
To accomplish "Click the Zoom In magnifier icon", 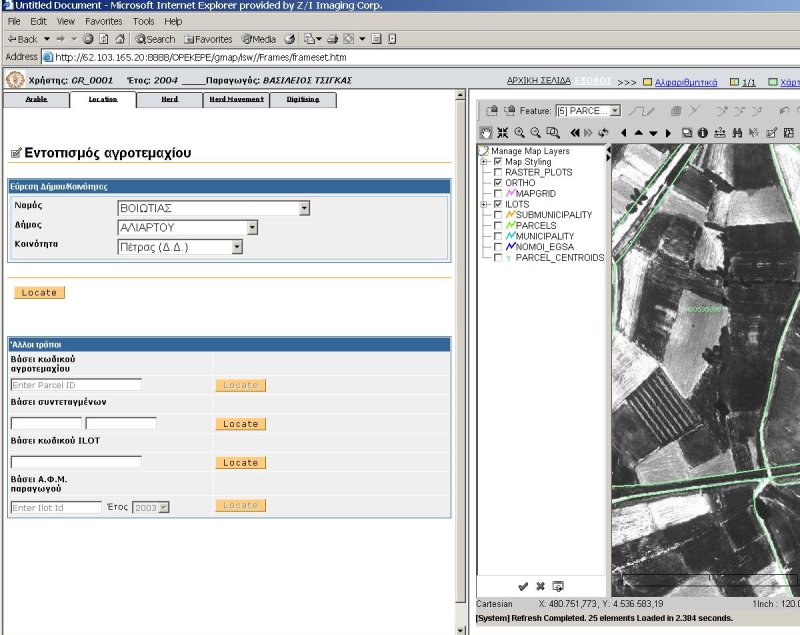I will coord(519,132).
